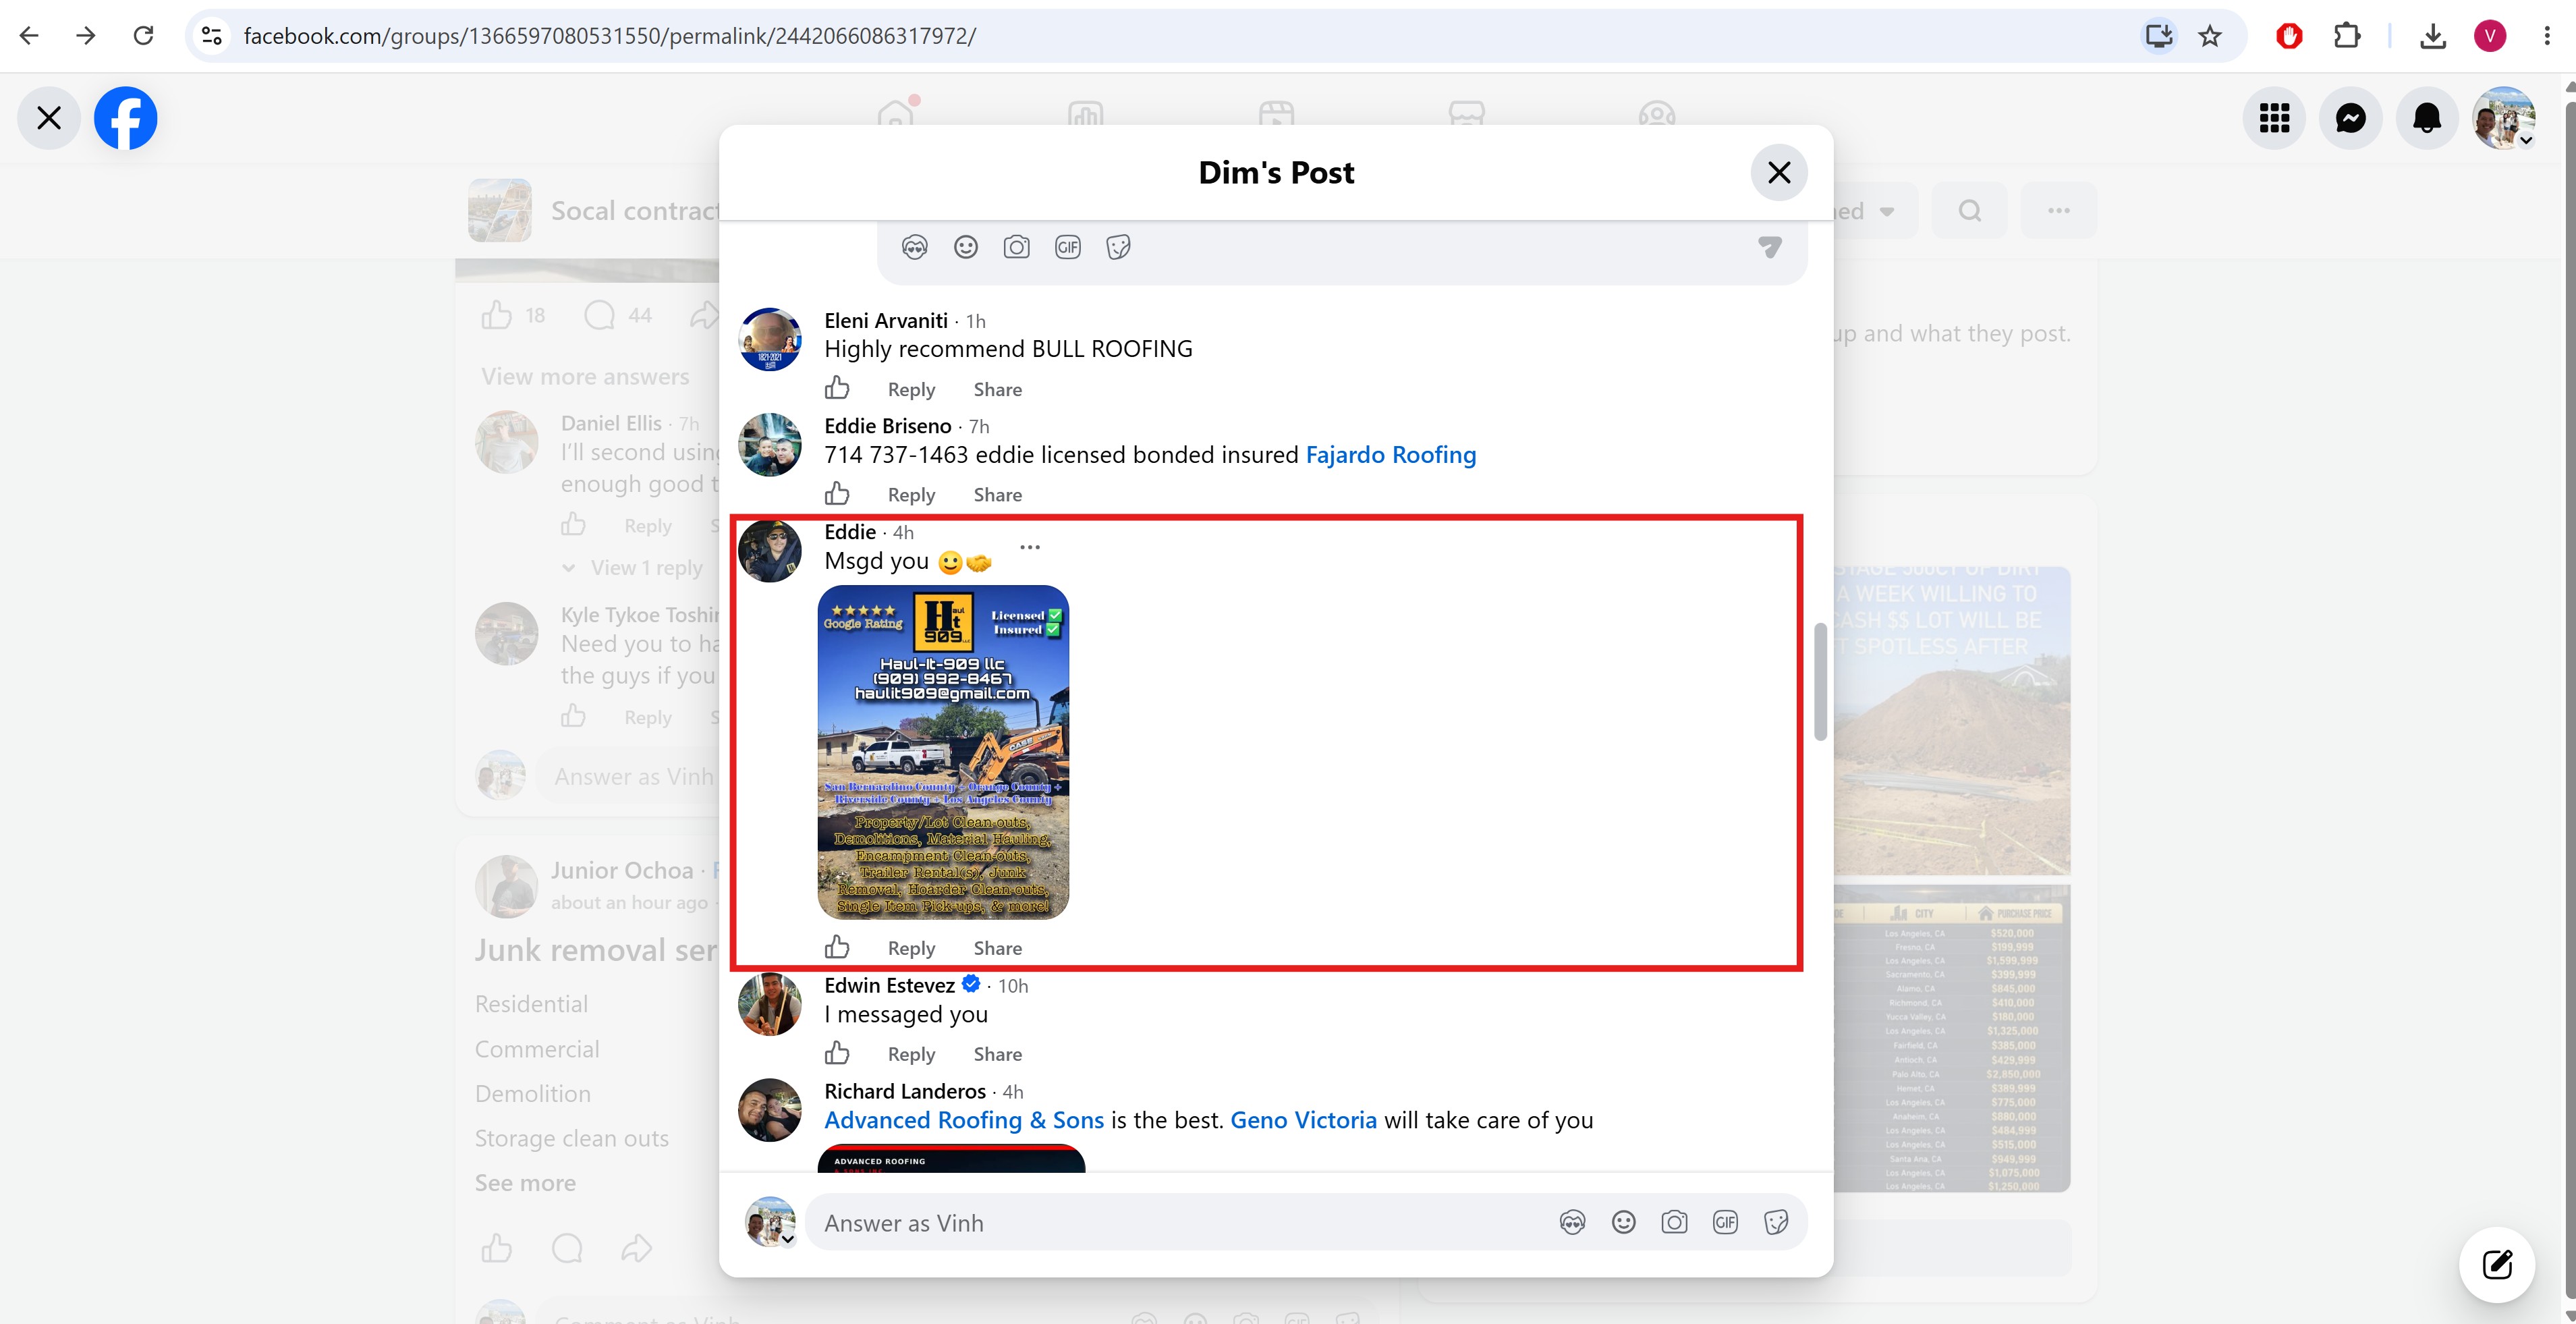Open site information icon in address bar
Screen dimensions: 2576x1324
(211, 36)
